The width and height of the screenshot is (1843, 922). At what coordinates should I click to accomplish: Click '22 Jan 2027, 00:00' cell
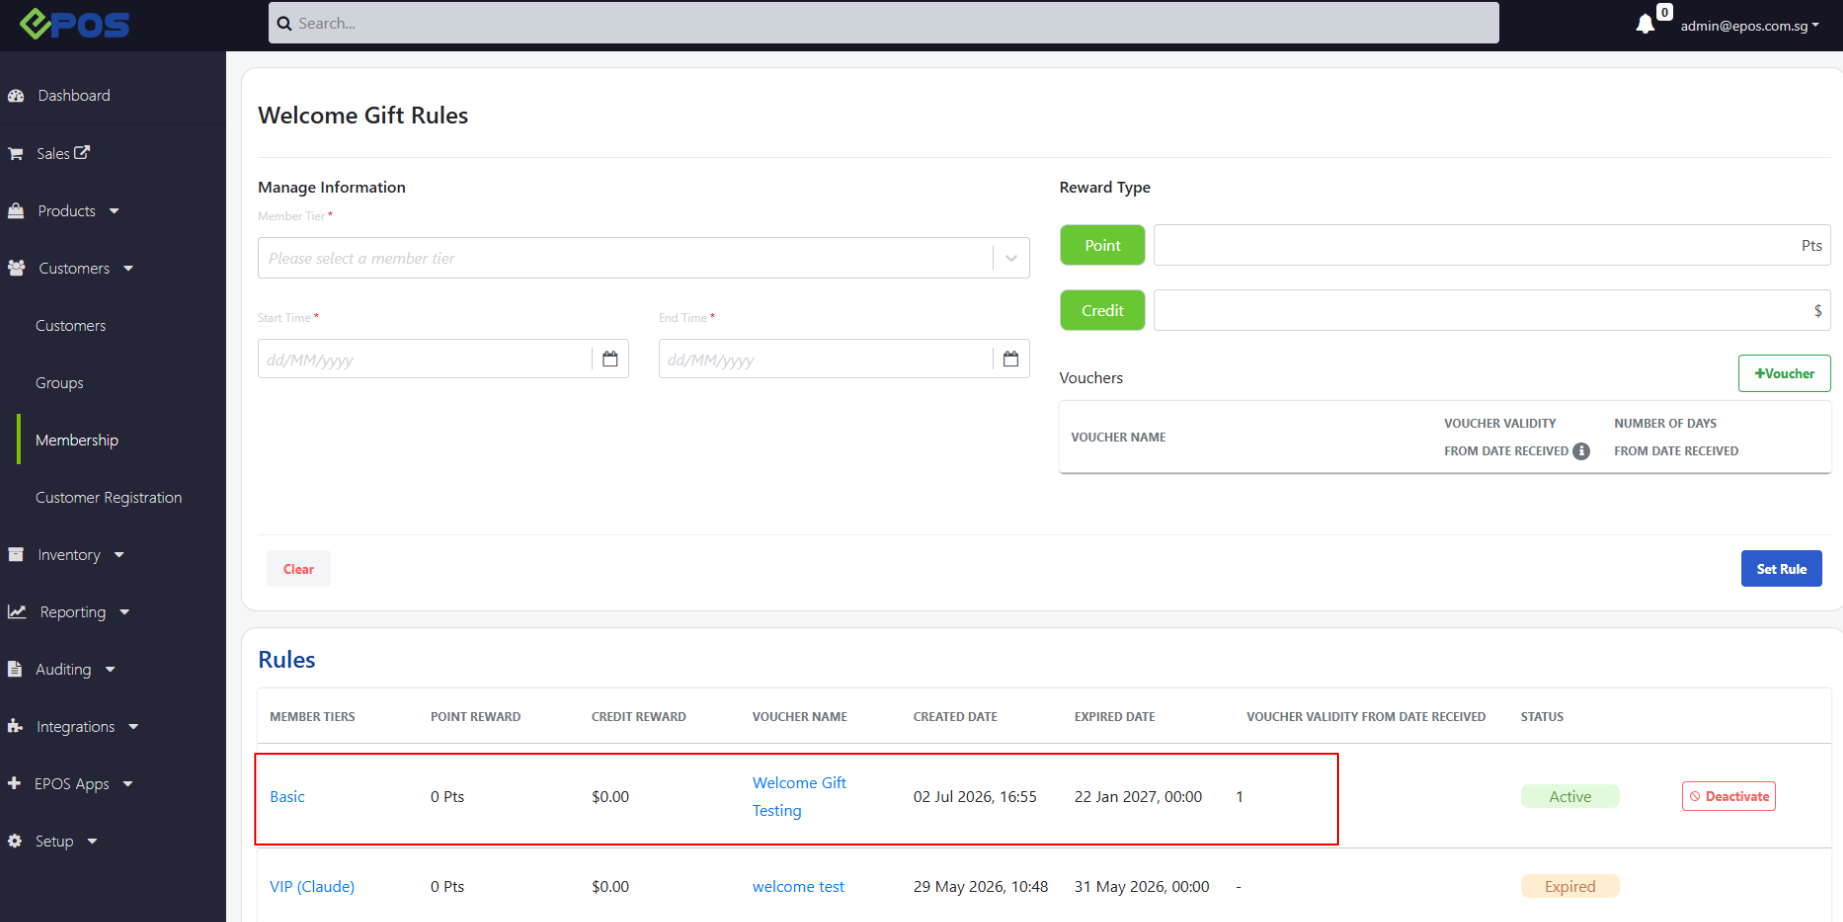coord(1138,797)
